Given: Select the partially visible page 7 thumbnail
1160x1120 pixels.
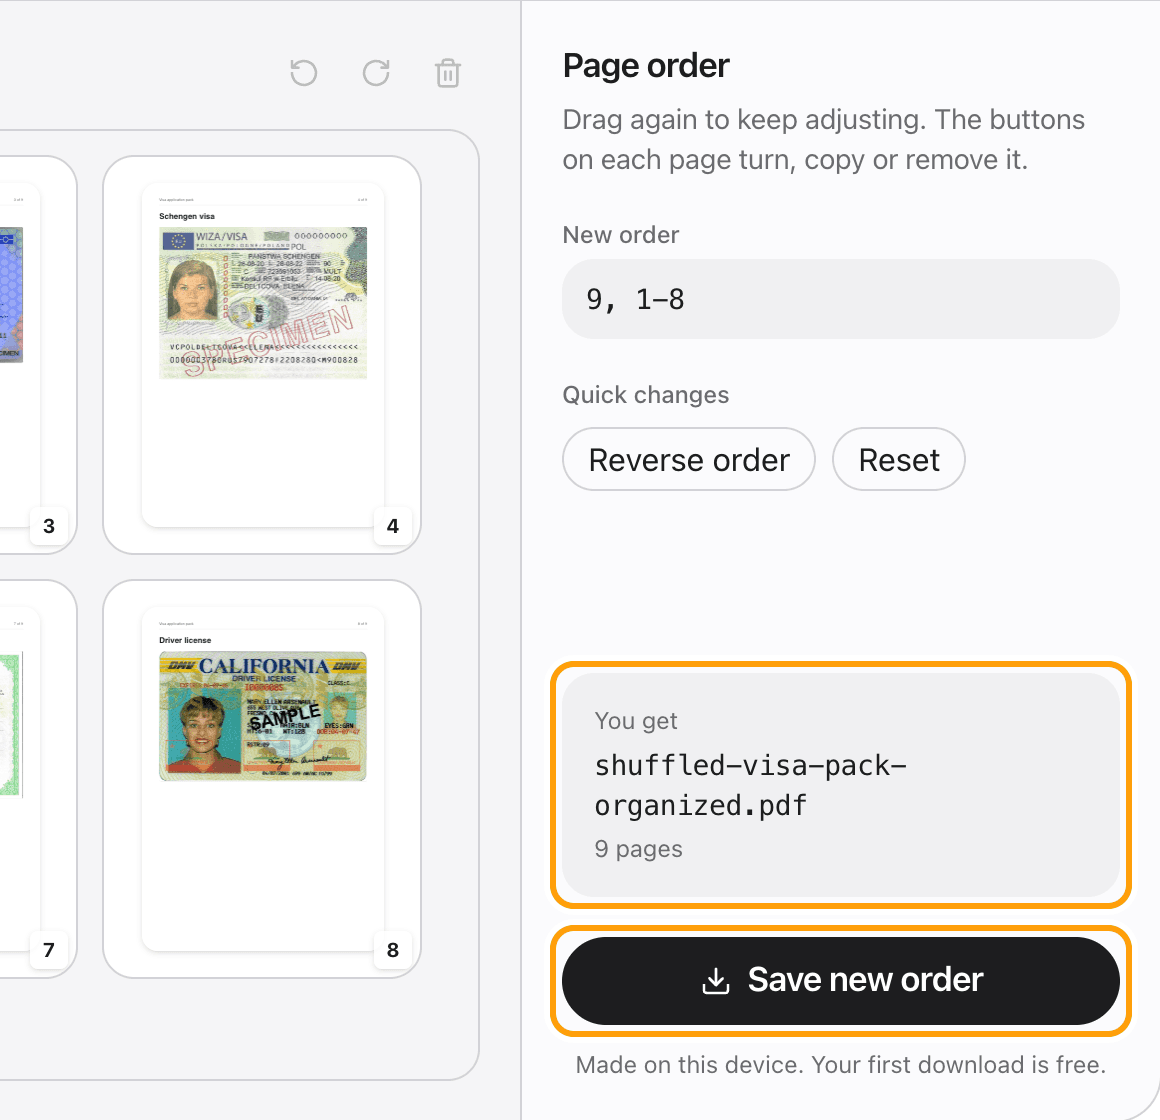Looking at the screenshot, I should pos(37,778).
